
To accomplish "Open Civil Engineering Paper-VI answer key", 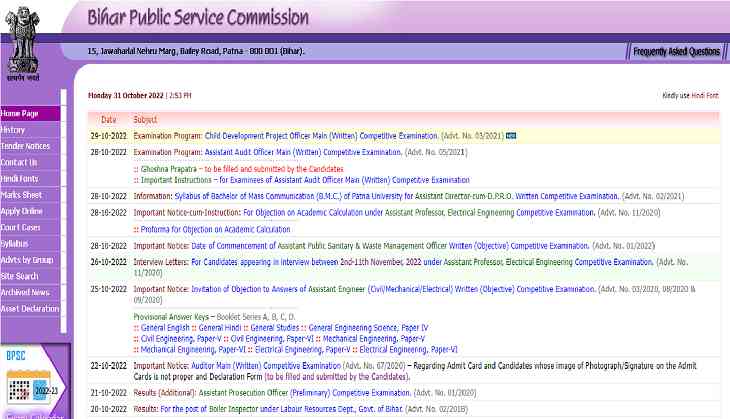I will (272, 338).
